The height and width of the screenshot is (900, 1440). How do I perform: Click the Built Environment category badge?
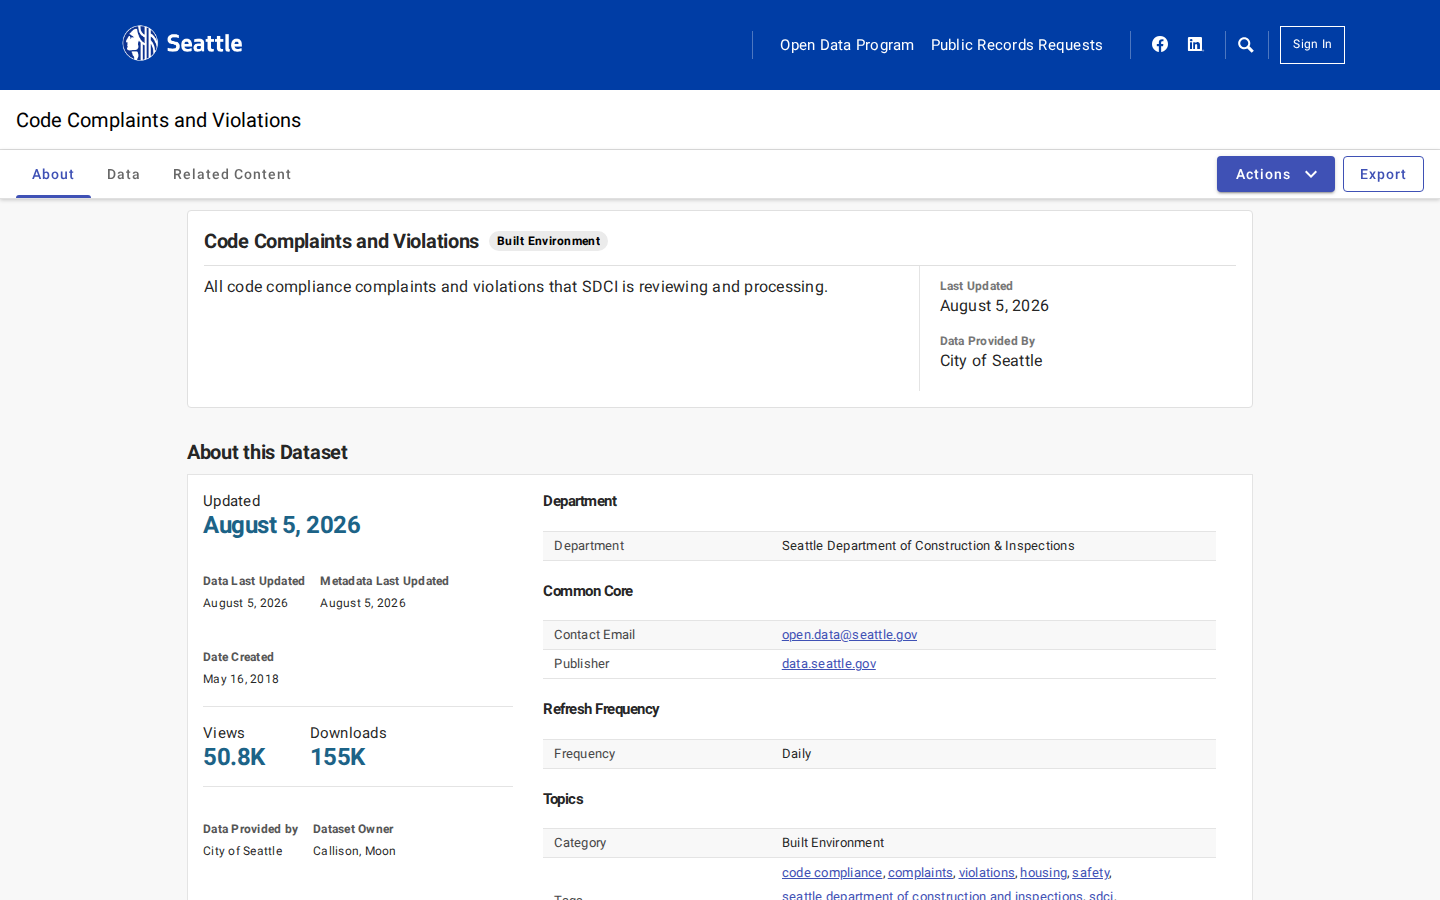(x=549, y=241)
